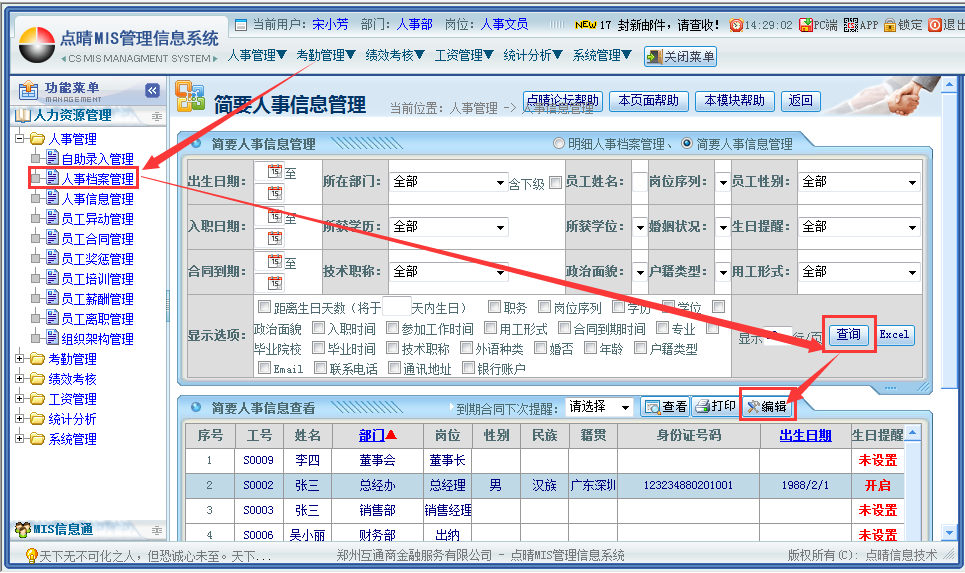Image resolution: width=965 pixels, height=573 pixels.
Task: Click the 本页面帮助 button
Action: pyautogui.click(x=648, y=101)
